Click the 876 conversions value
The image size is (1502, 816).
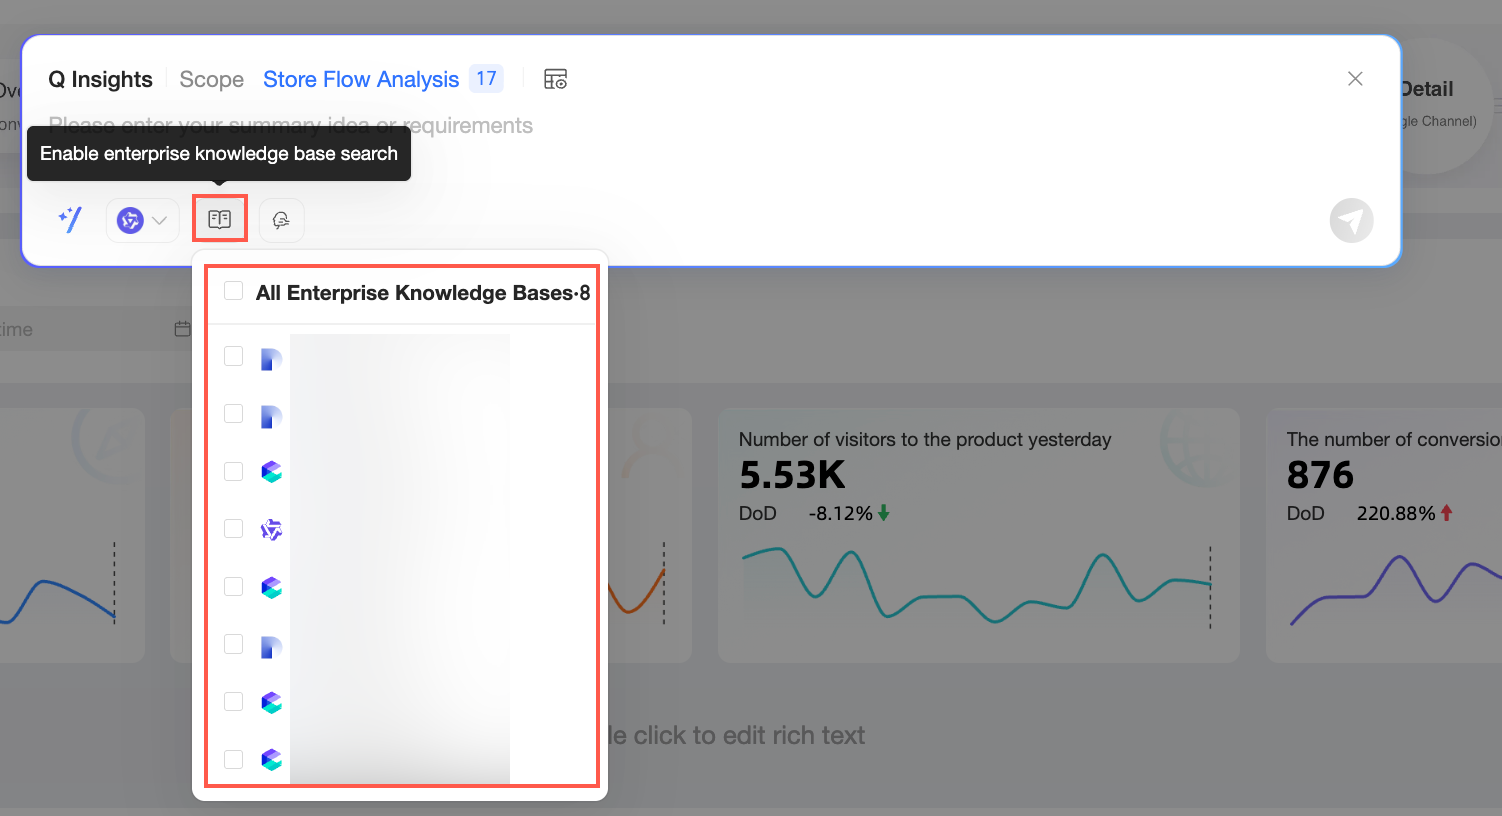[x=1320, y=475]
